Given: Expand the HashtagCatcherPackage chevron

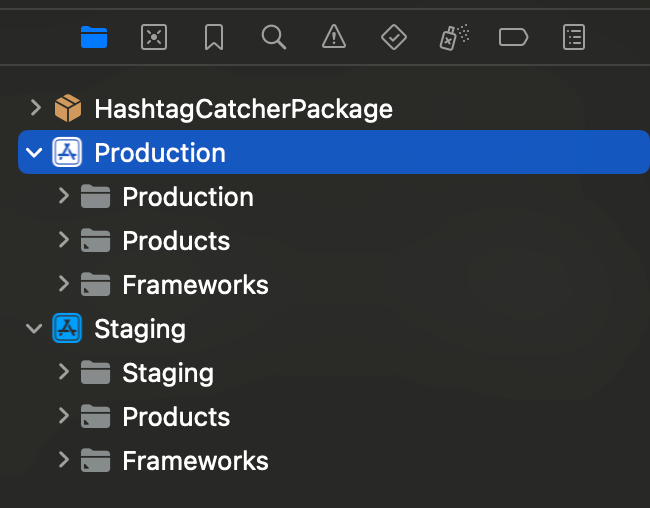Looking at the screenshot, I should tap(36, 108).
